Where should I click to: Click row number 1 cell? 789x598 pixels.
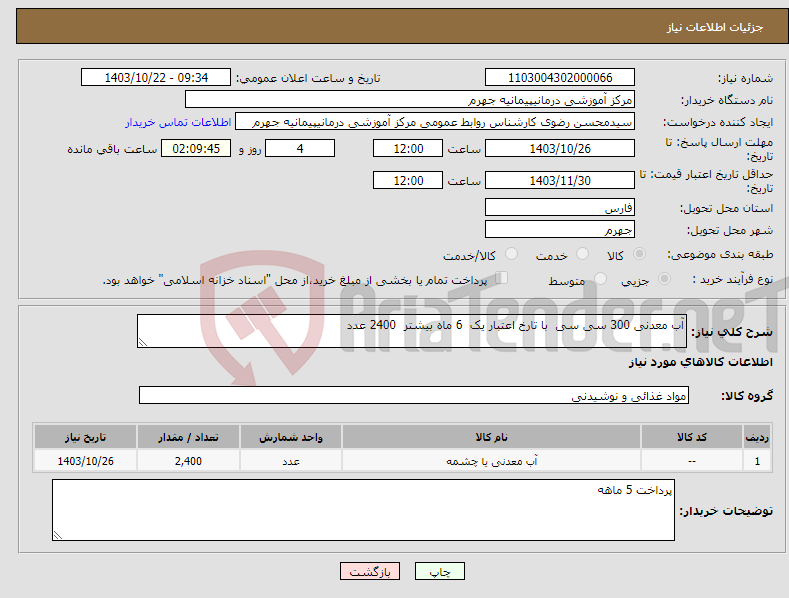tap(757, 461)
